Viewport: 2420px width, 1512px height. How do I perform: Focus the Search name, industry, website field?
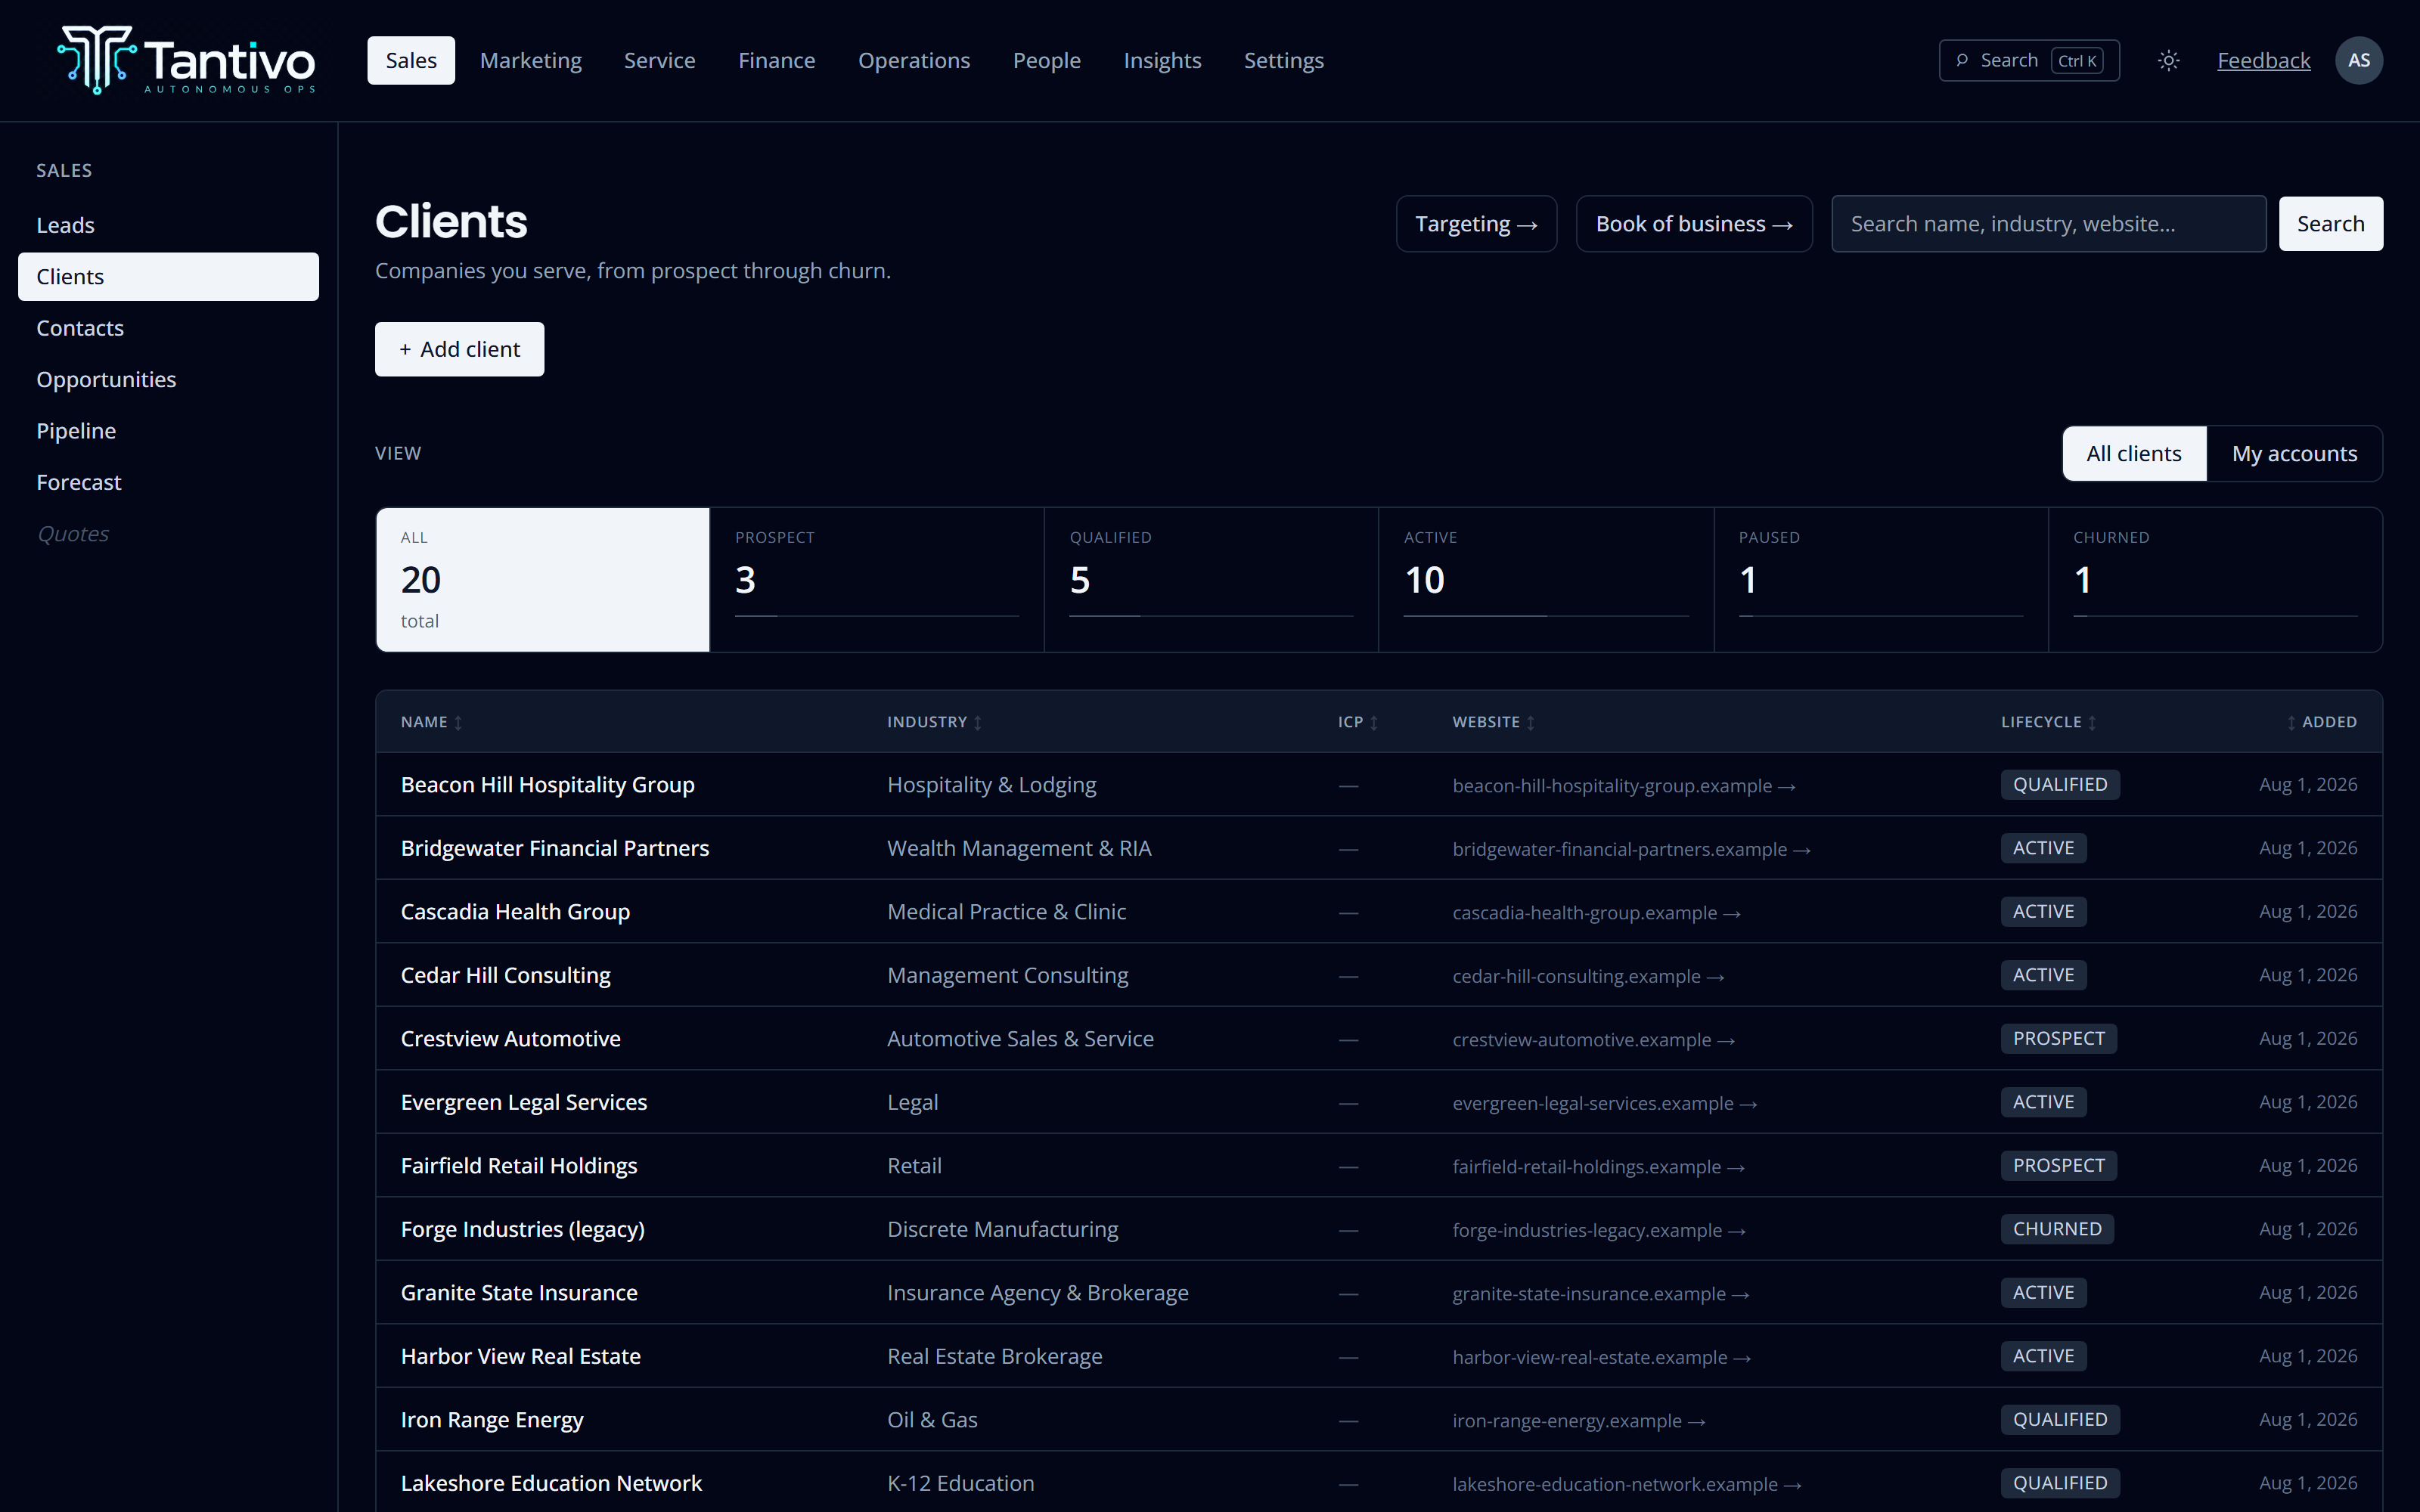pos(2048,224)
